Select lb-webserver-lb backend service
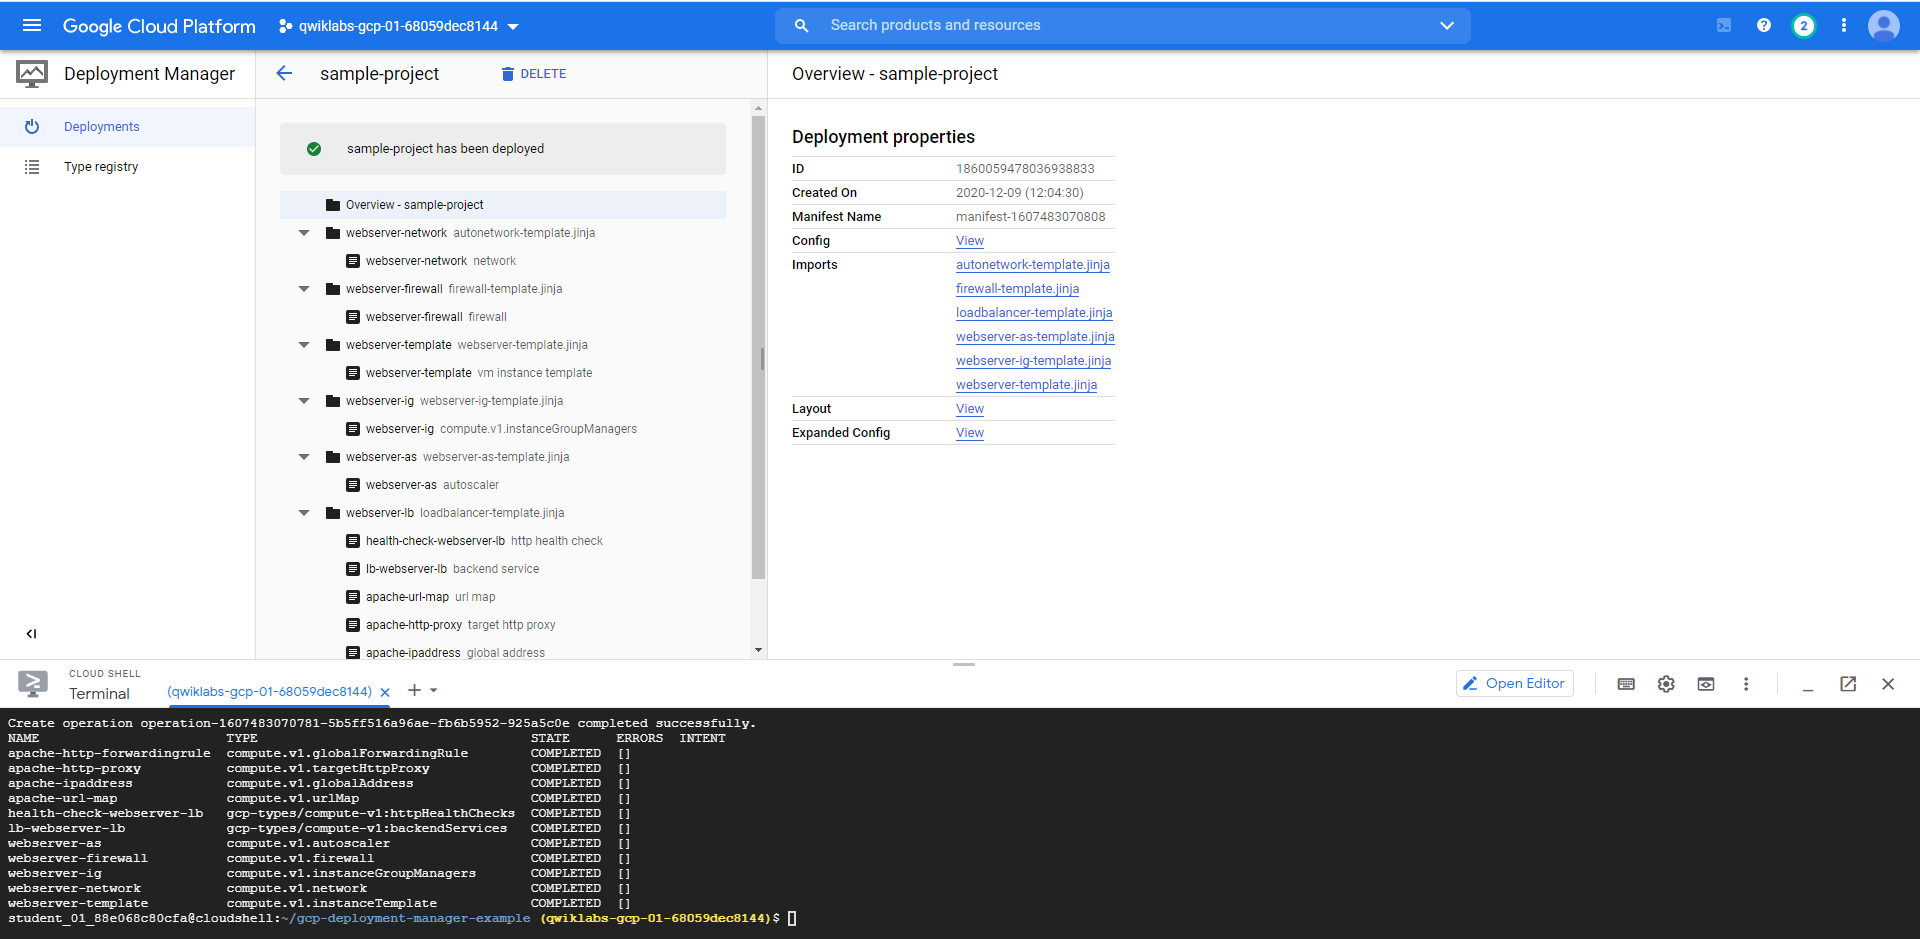 pos(442,569)
